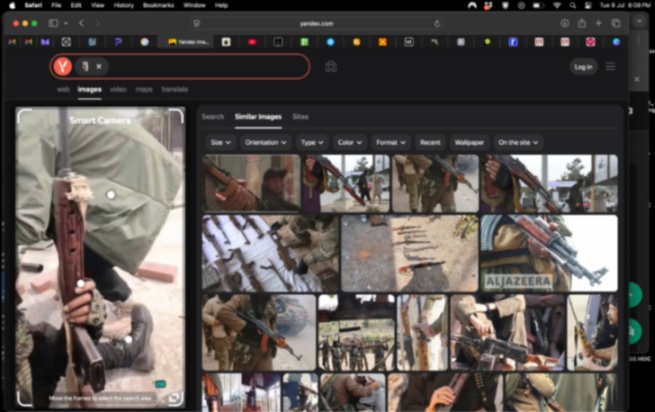Open the blue 'f' Facebook browser tab
Viewport: 655px width, 412px height.
click(x=513, y=42)
